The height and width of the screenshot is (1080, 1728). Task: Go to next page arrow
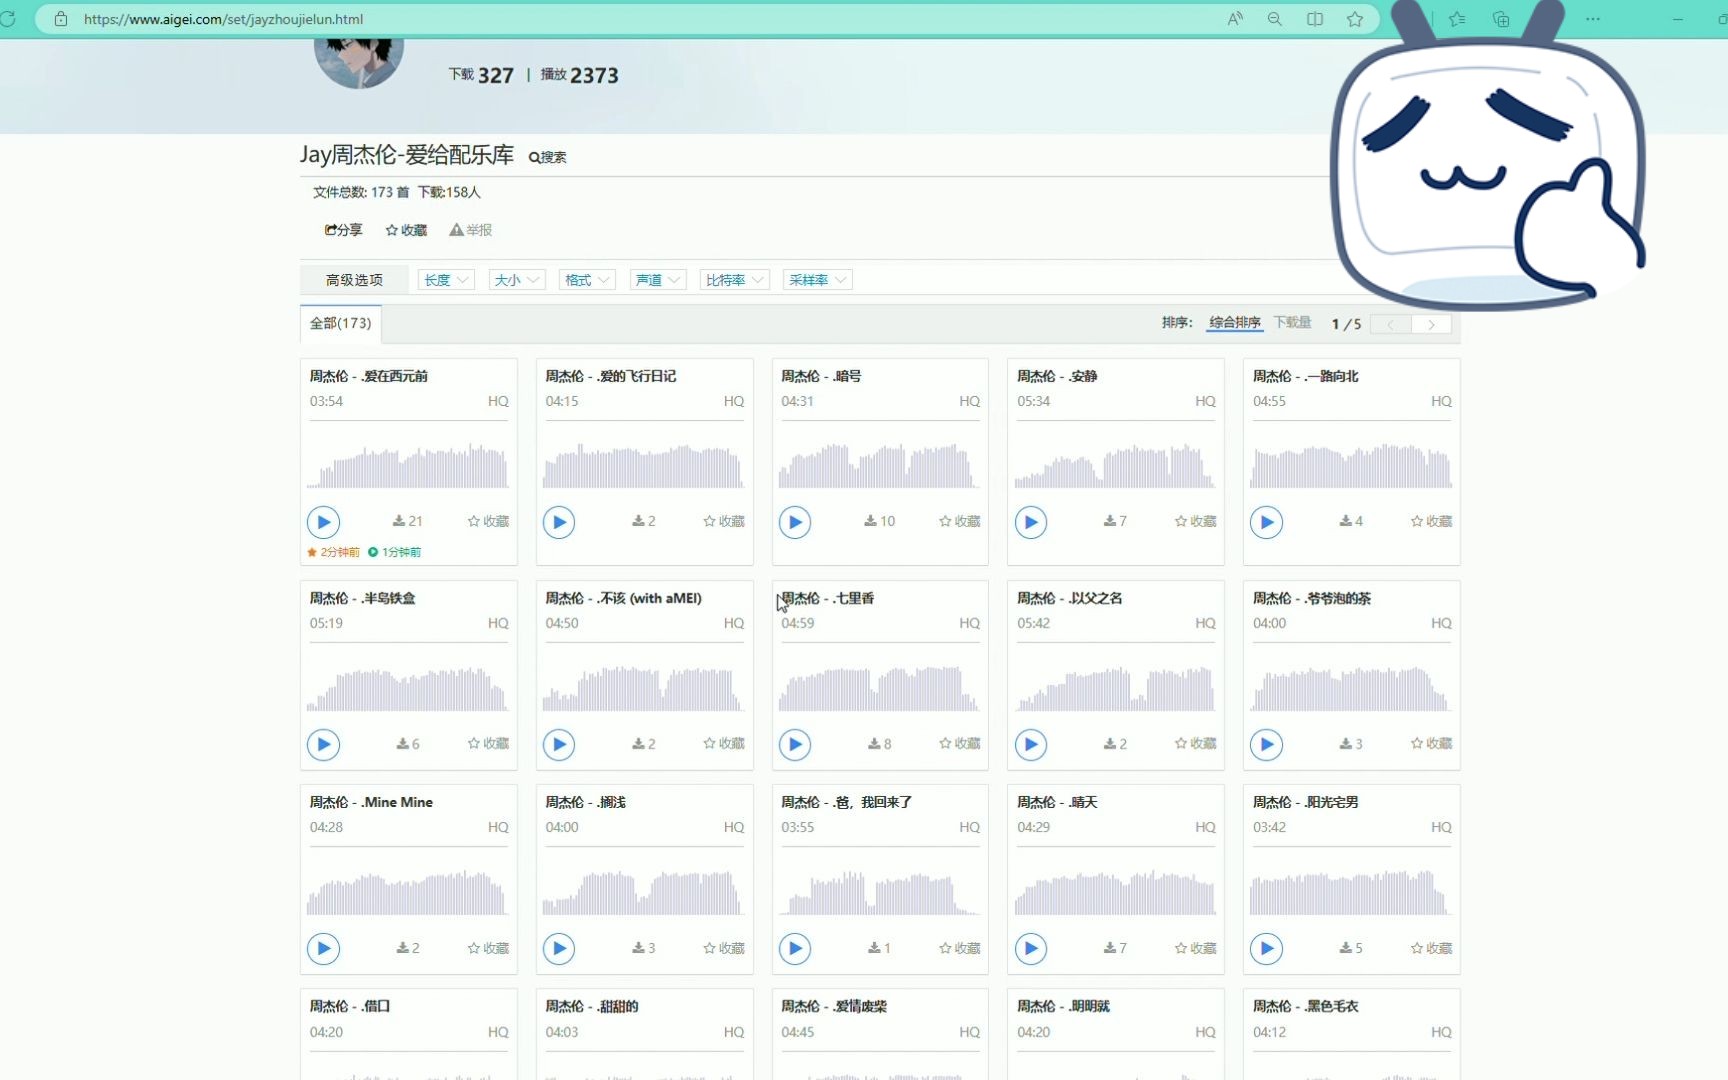coord(1431,324)
